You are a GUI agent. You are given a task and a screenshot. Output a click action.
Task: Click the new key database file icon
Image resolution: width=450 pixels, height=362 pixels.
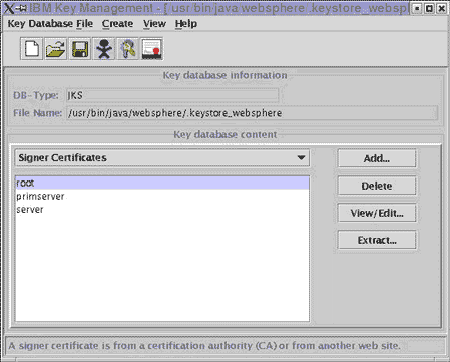pyautogui.click(x=32, y=49)
